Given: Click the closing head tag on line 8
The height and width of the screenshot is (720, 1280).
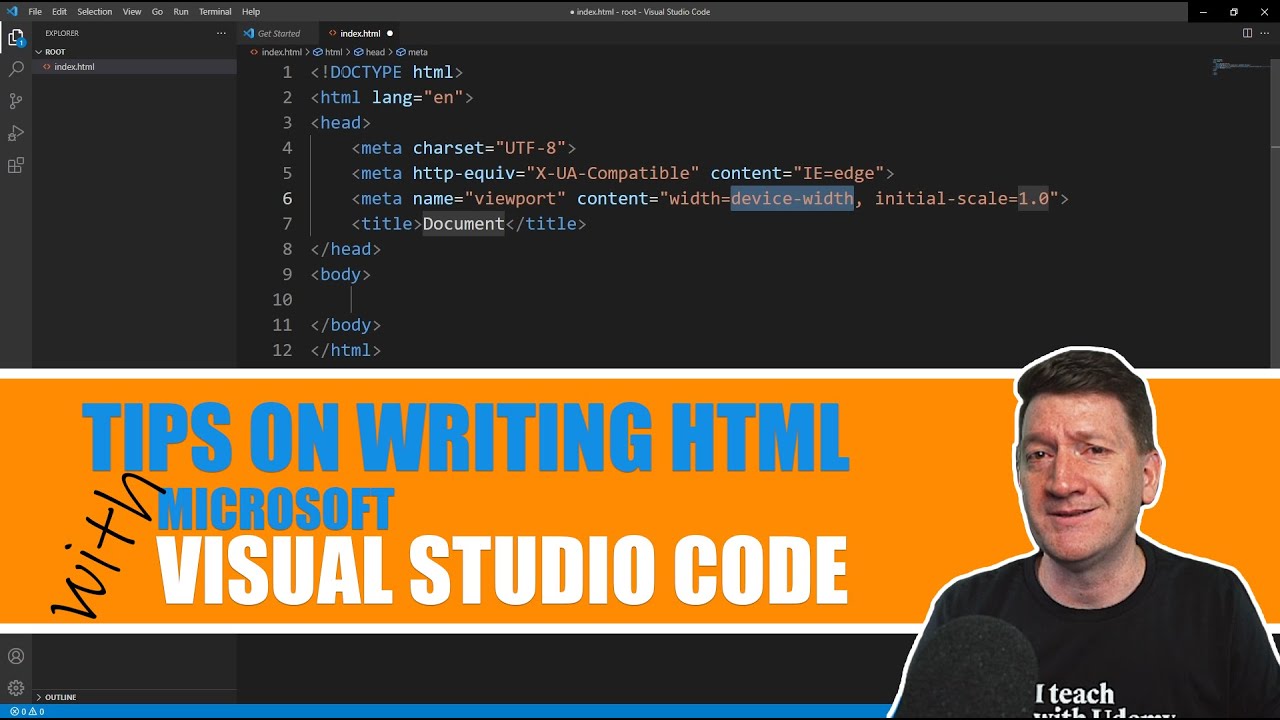Looking at the screenshot, I should (345, 249).
